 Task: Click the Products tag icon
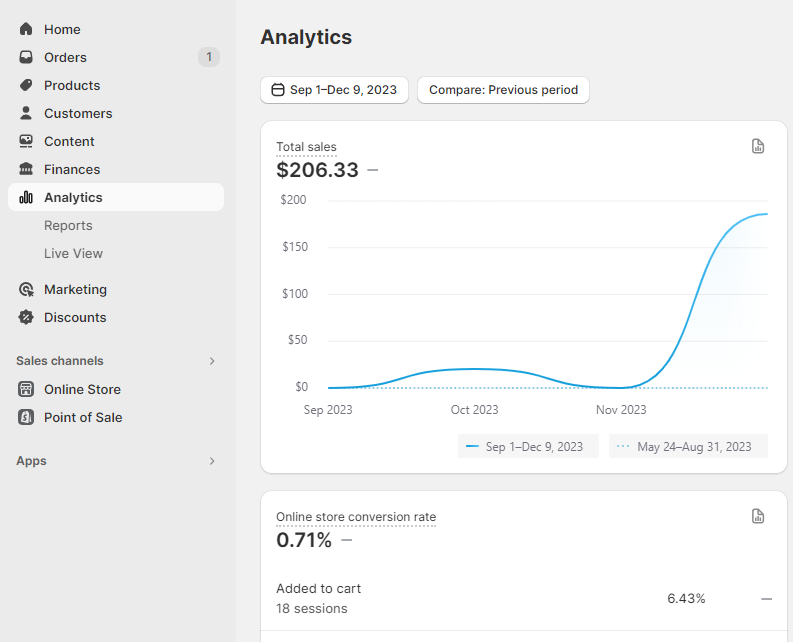click(x=26, y=85)
